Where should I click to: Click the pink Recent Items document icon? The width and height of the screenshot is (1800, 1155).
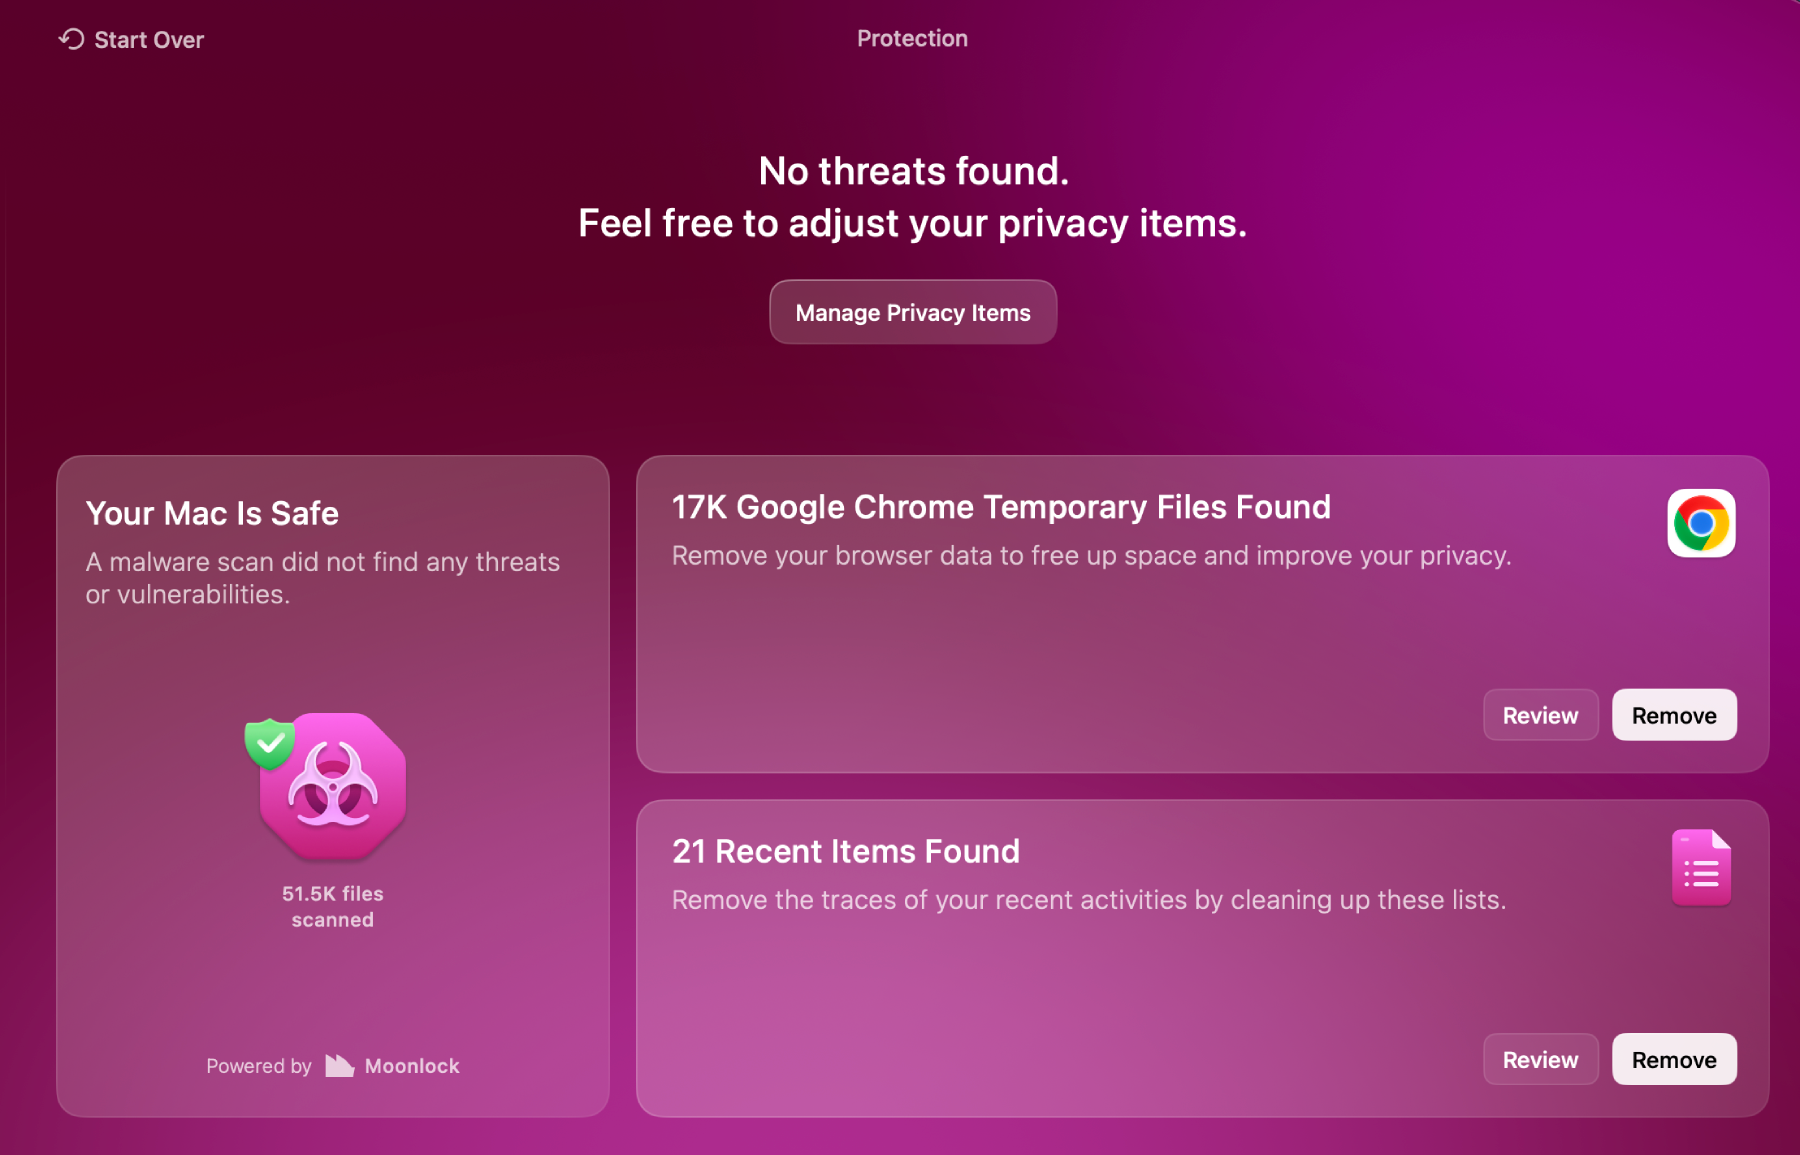pos(1700,867)
